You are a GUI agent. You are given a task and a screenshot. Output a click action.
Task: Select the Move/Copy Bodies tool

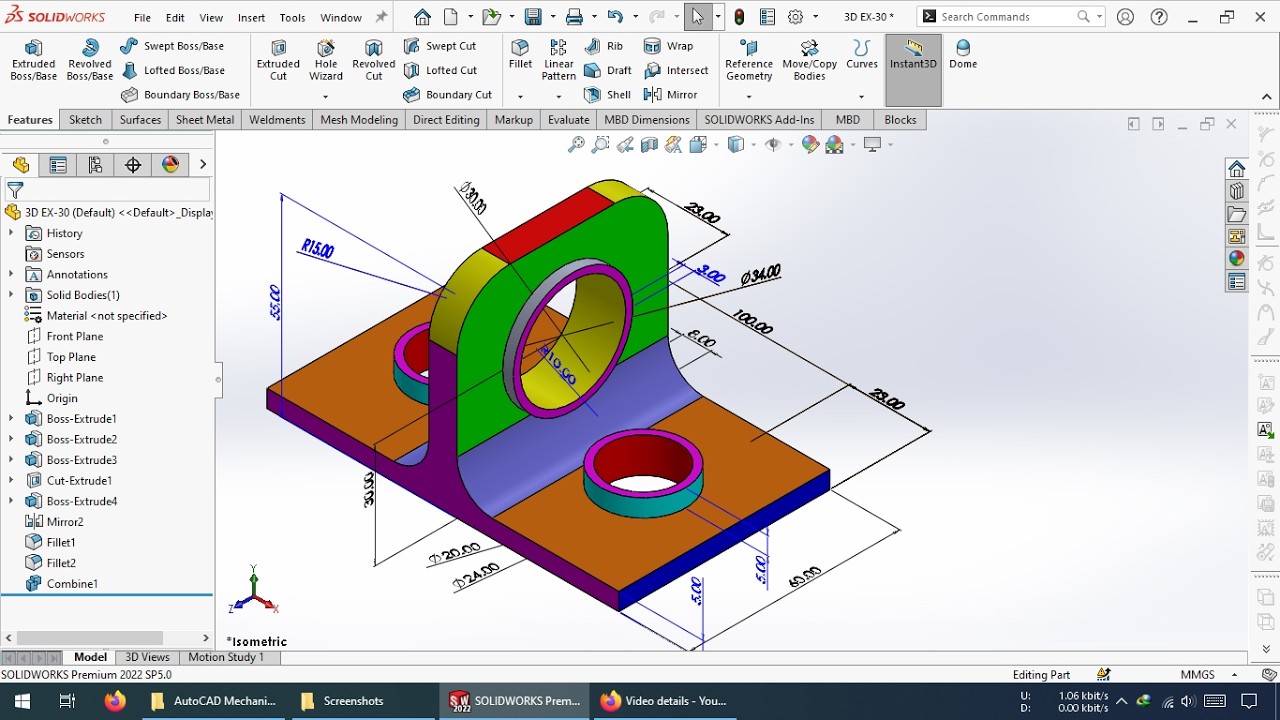pyautogui.click(x=809, y=60)
